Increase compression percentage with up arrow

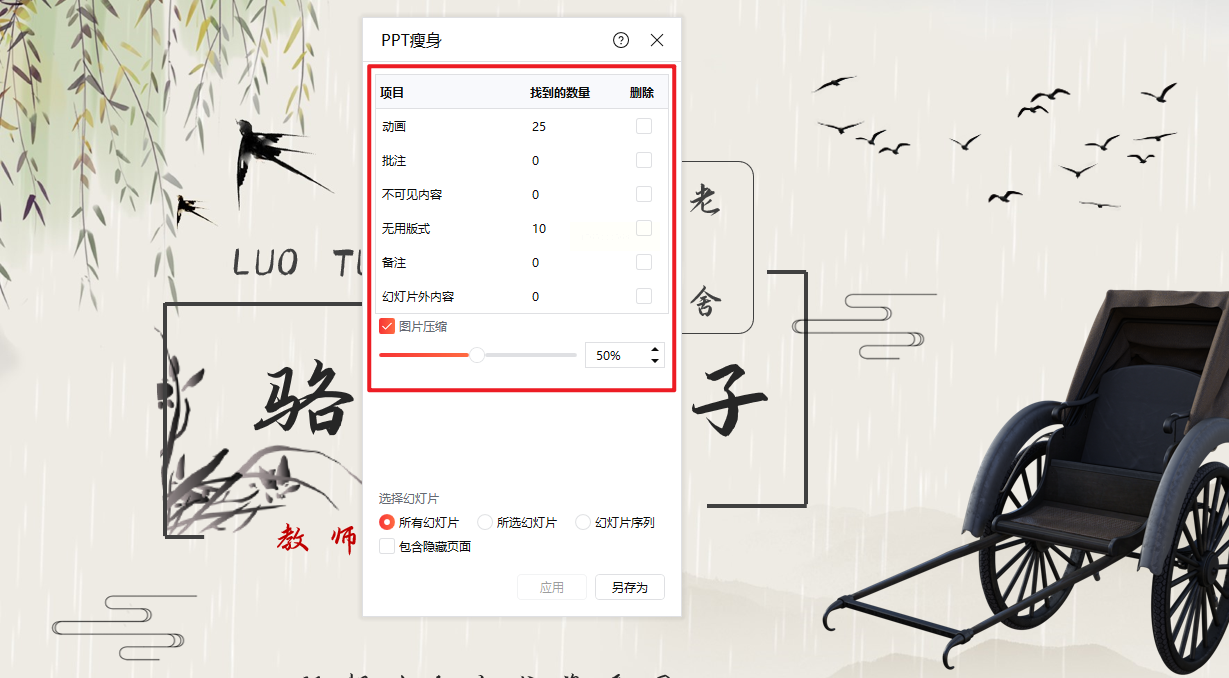(655, 349)
